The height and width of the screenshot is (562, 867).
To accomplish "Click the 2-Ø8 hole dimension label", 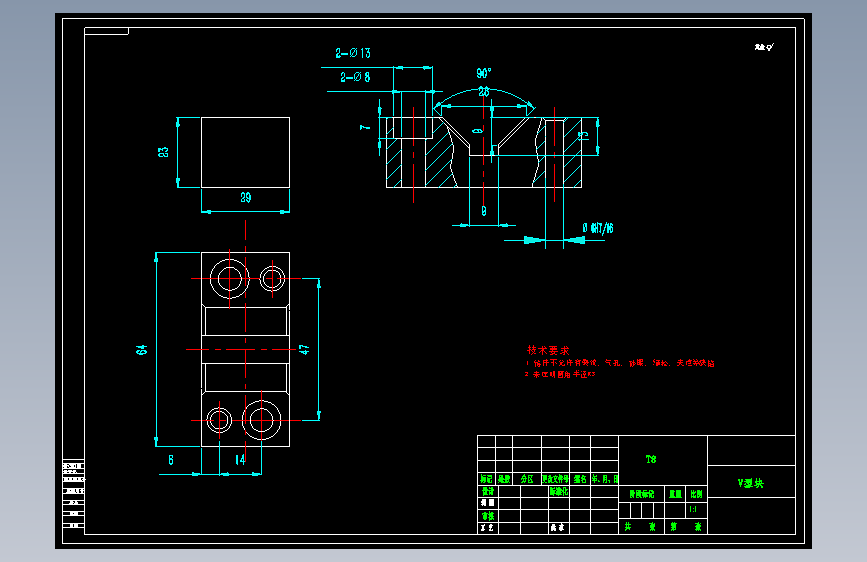I will click(355, 77).
